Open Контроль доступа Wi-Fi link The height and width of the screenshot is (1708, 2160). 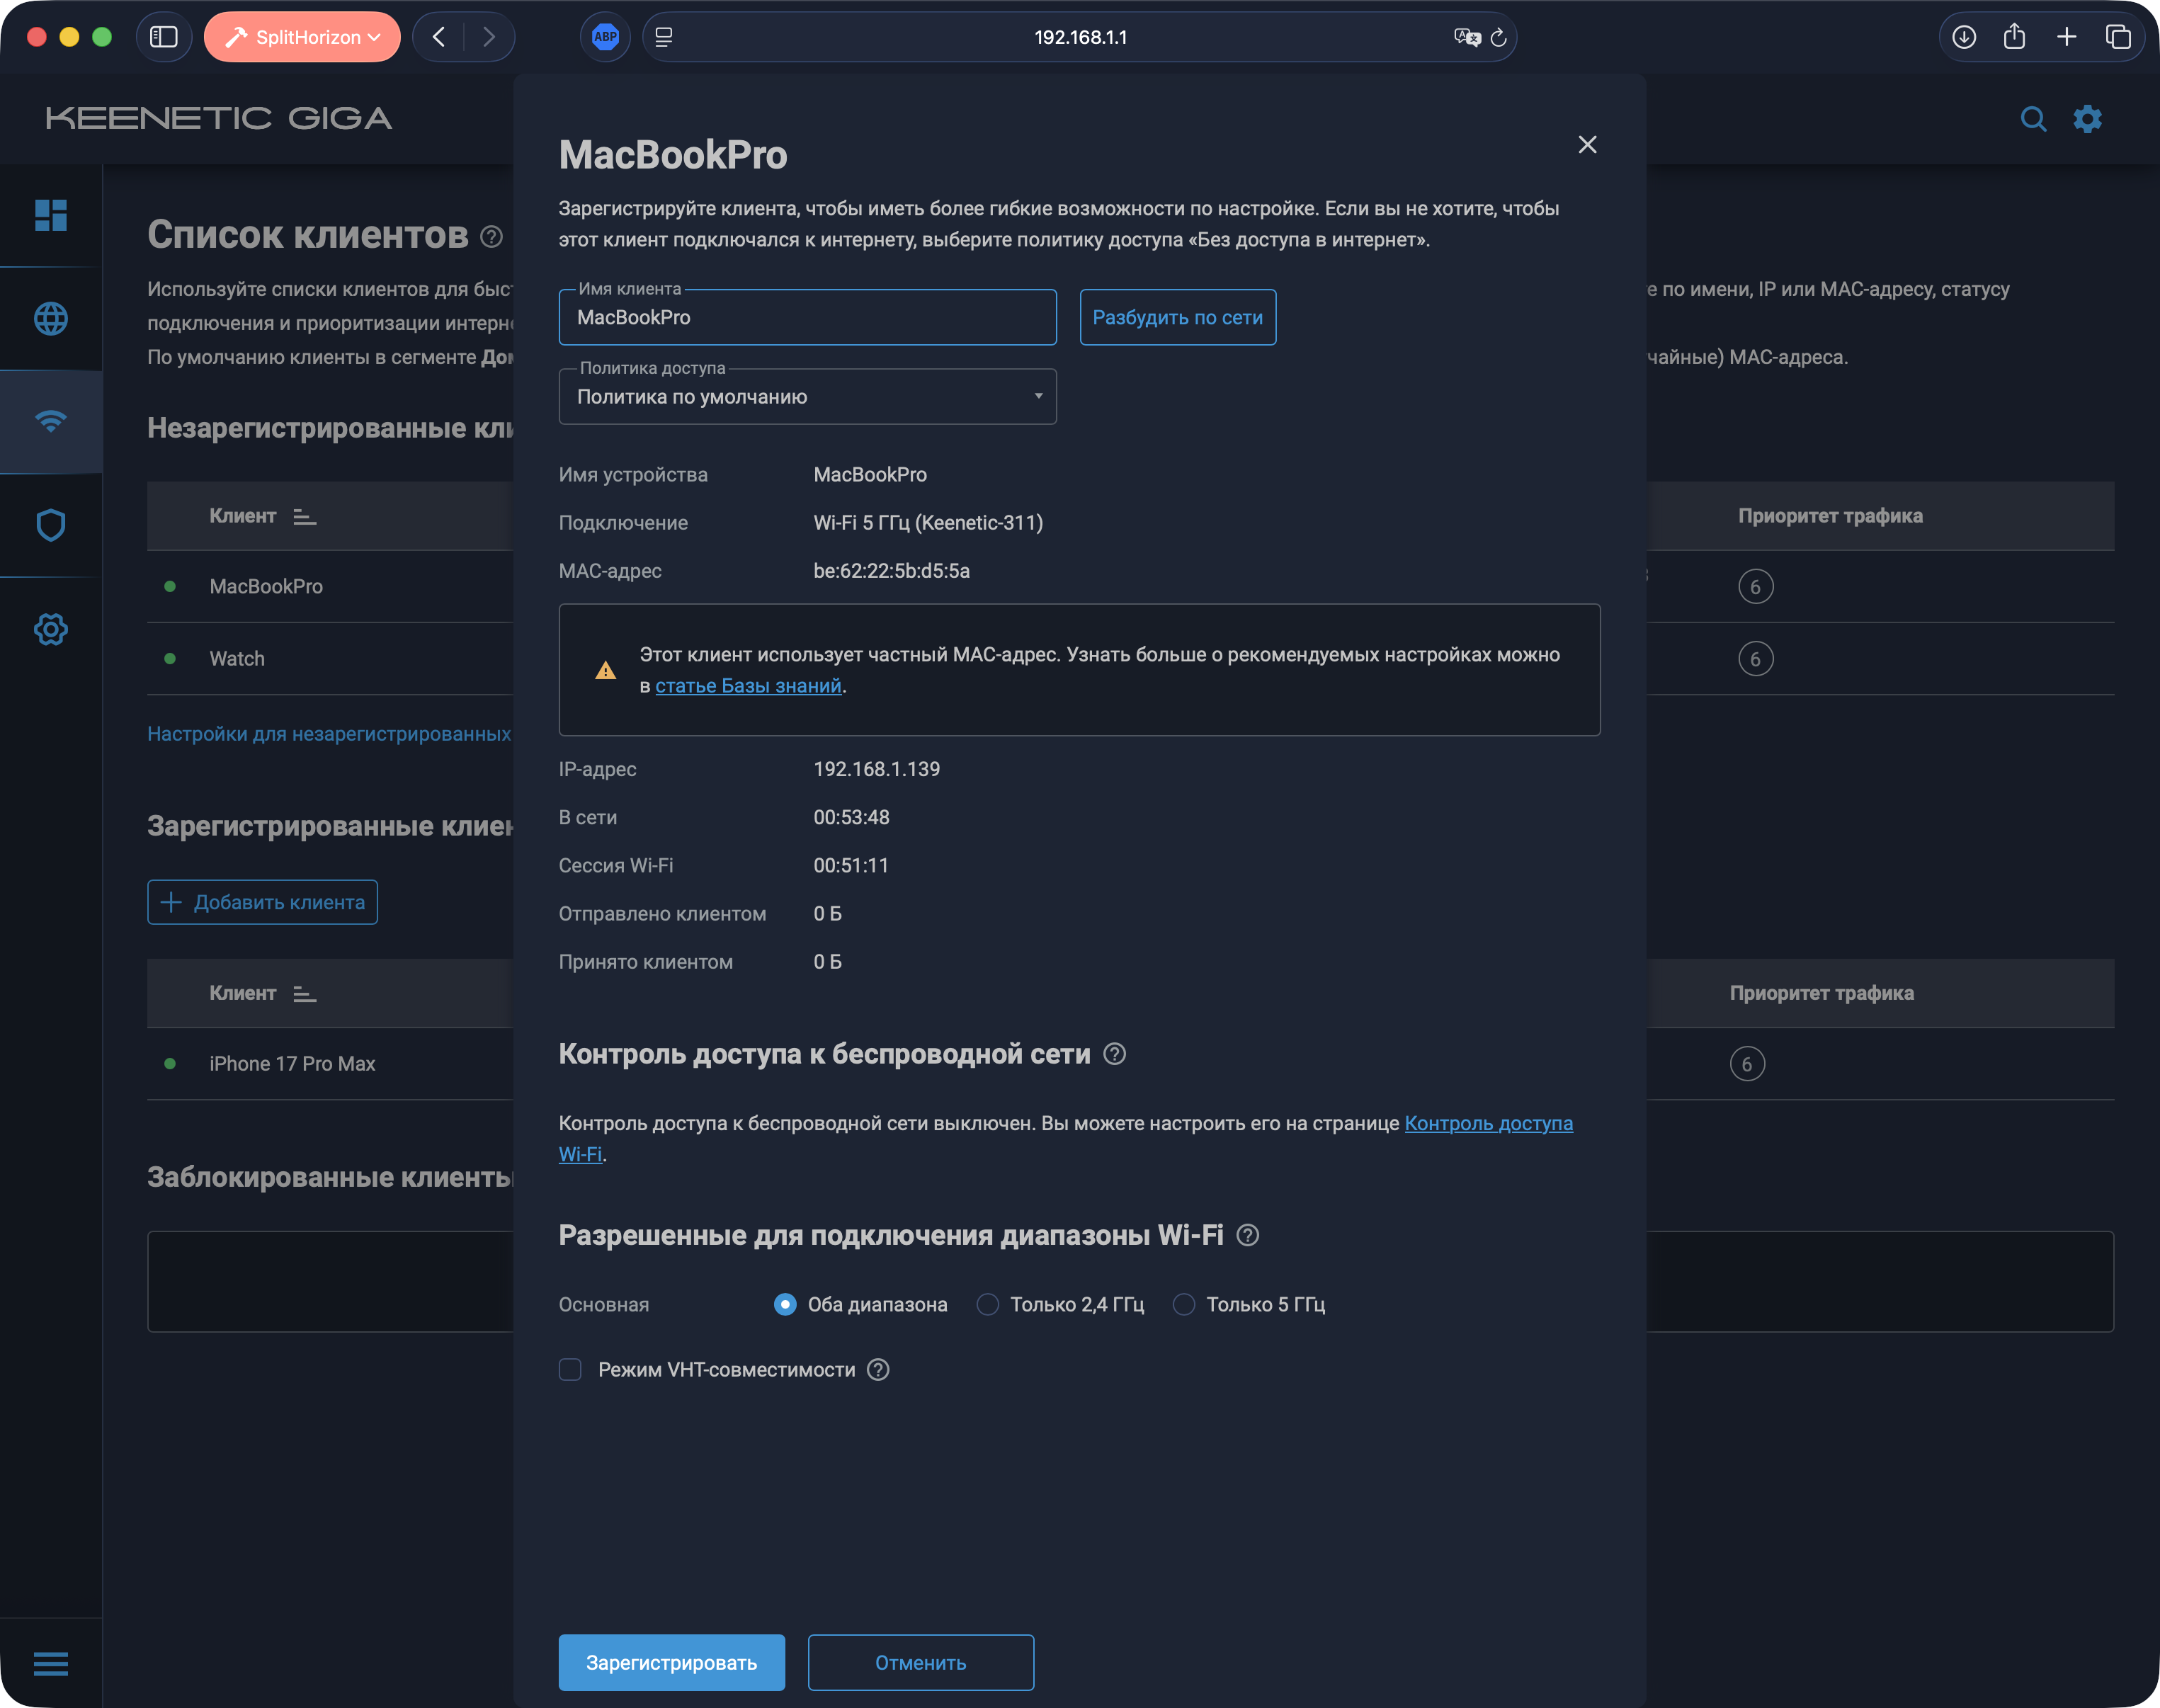click(x=1488, y=1124)
